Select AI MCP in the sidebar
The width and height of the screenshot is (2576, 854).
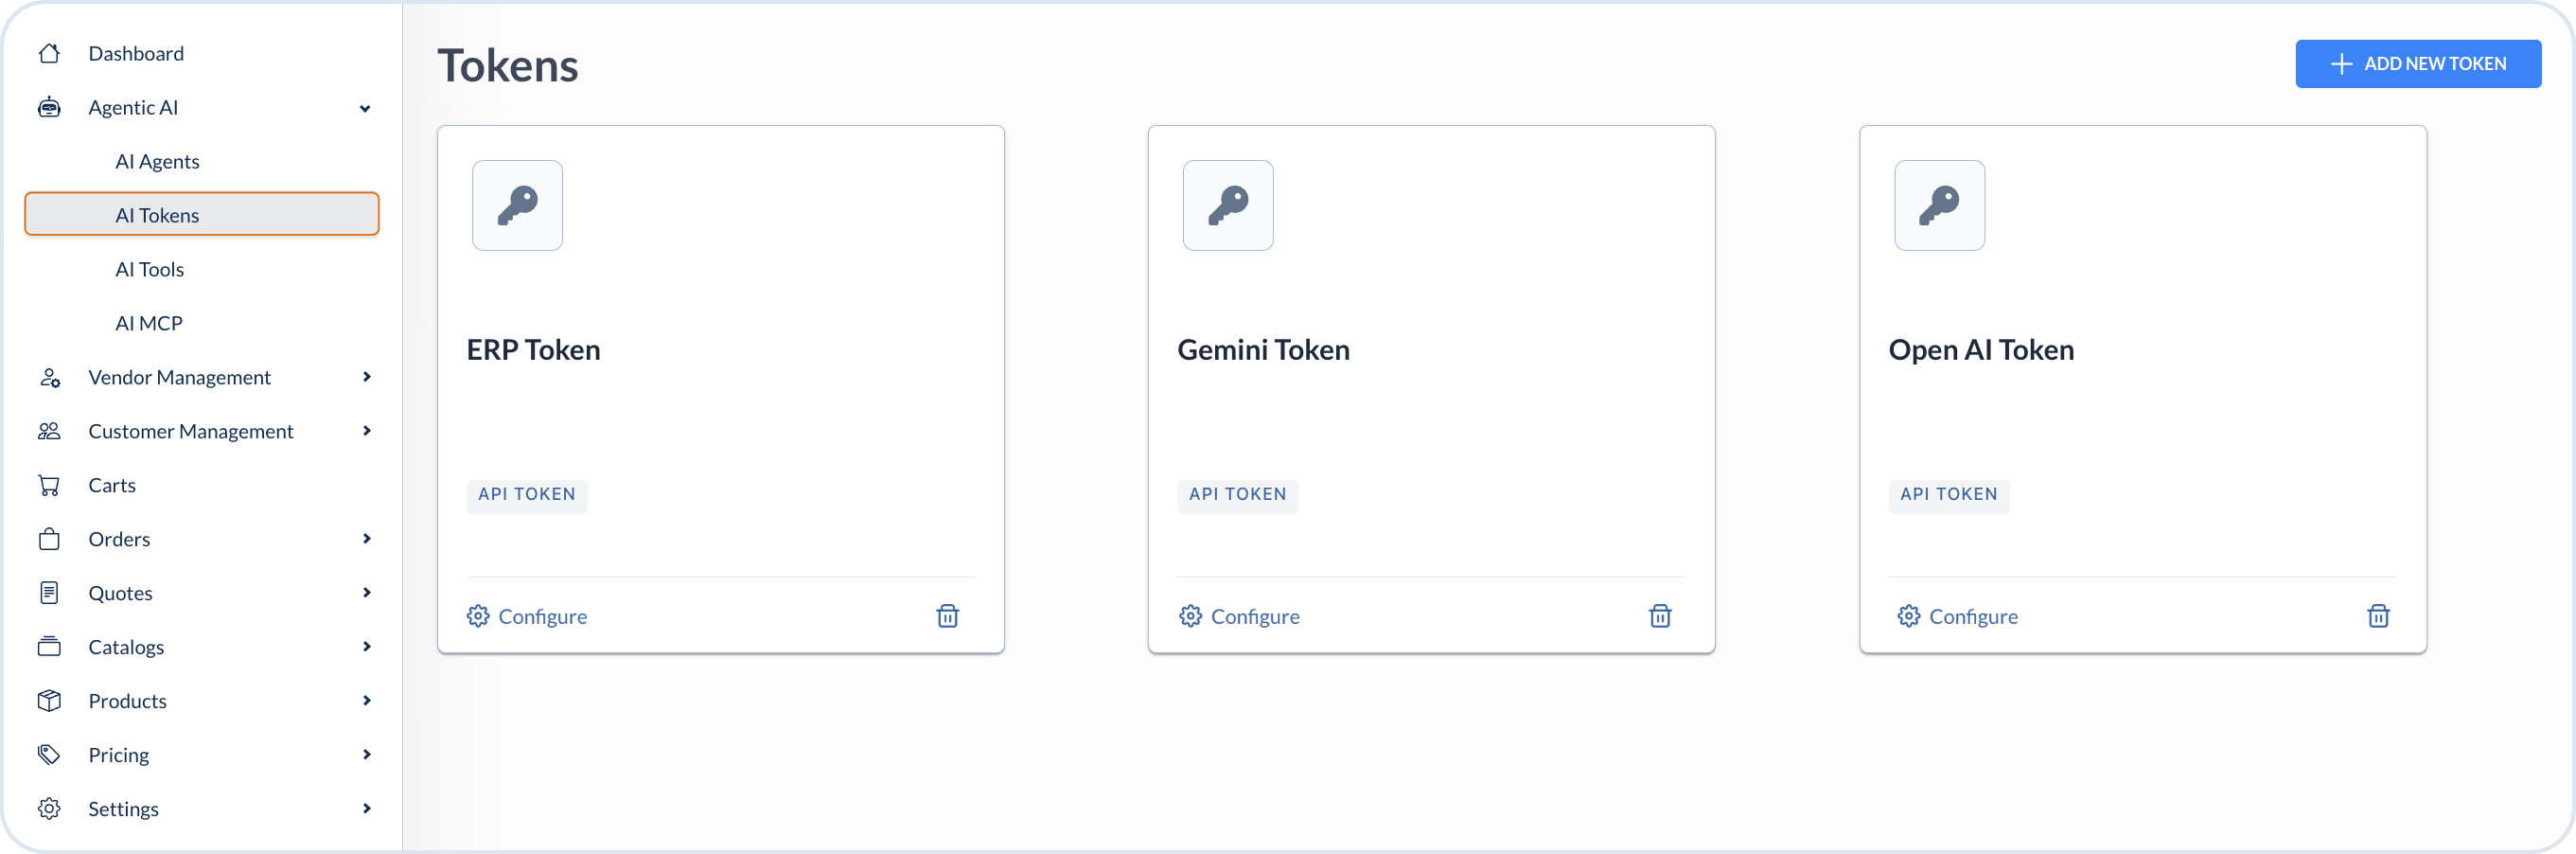[149, 322]
